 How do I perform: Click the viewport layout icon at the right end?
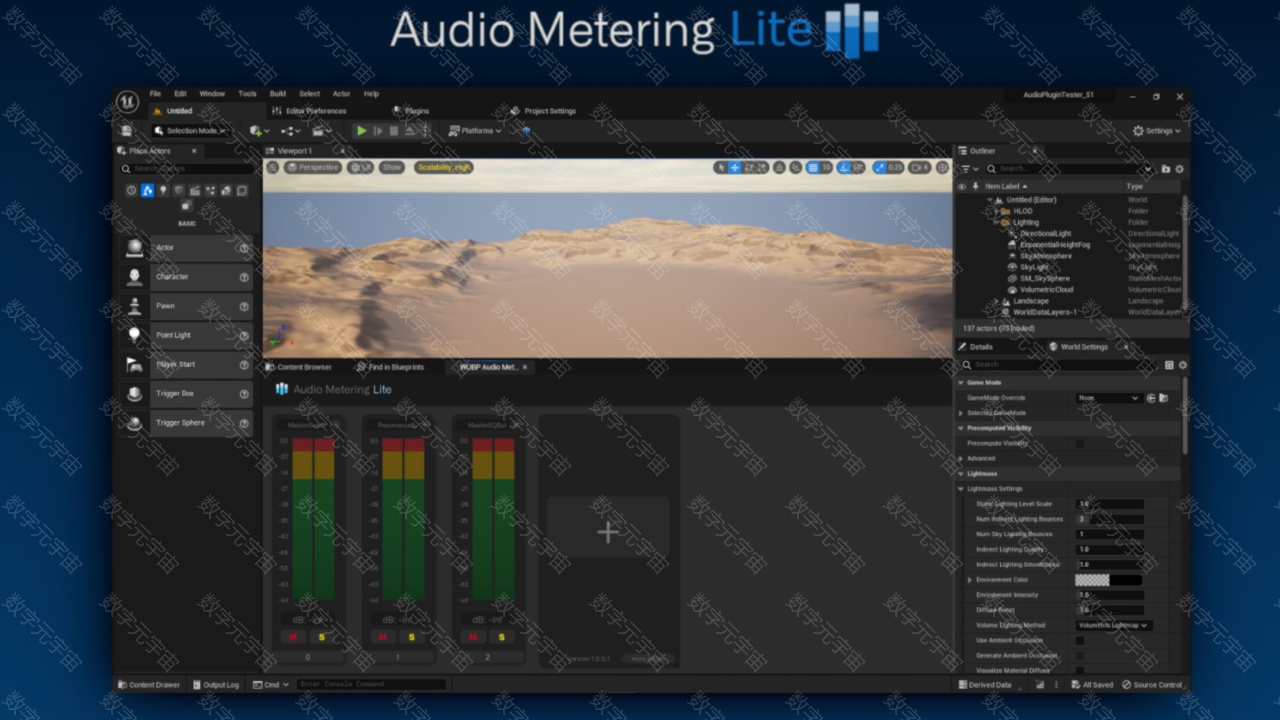point(942,167)
